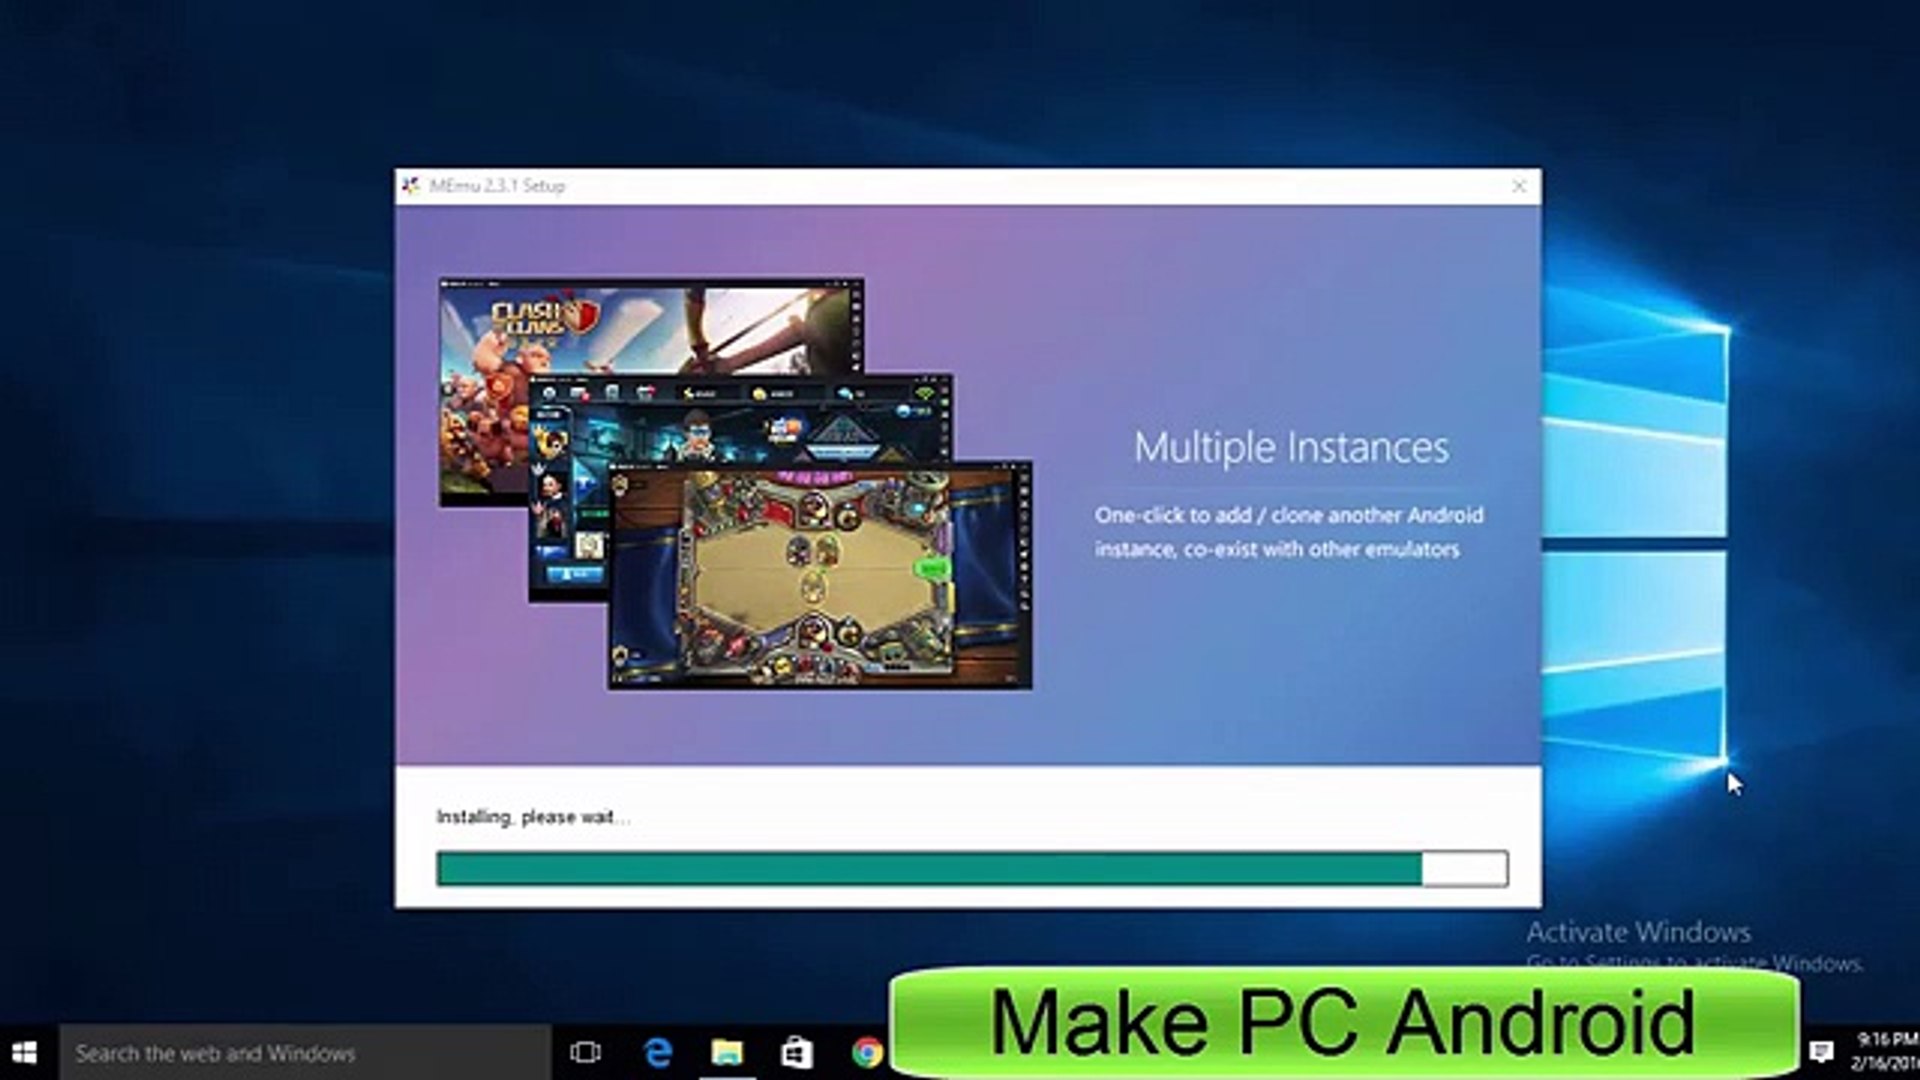Click the installation progress bar
Image resolution: width=1920 pixels, height=1080 pixels.
click(928, 868)
